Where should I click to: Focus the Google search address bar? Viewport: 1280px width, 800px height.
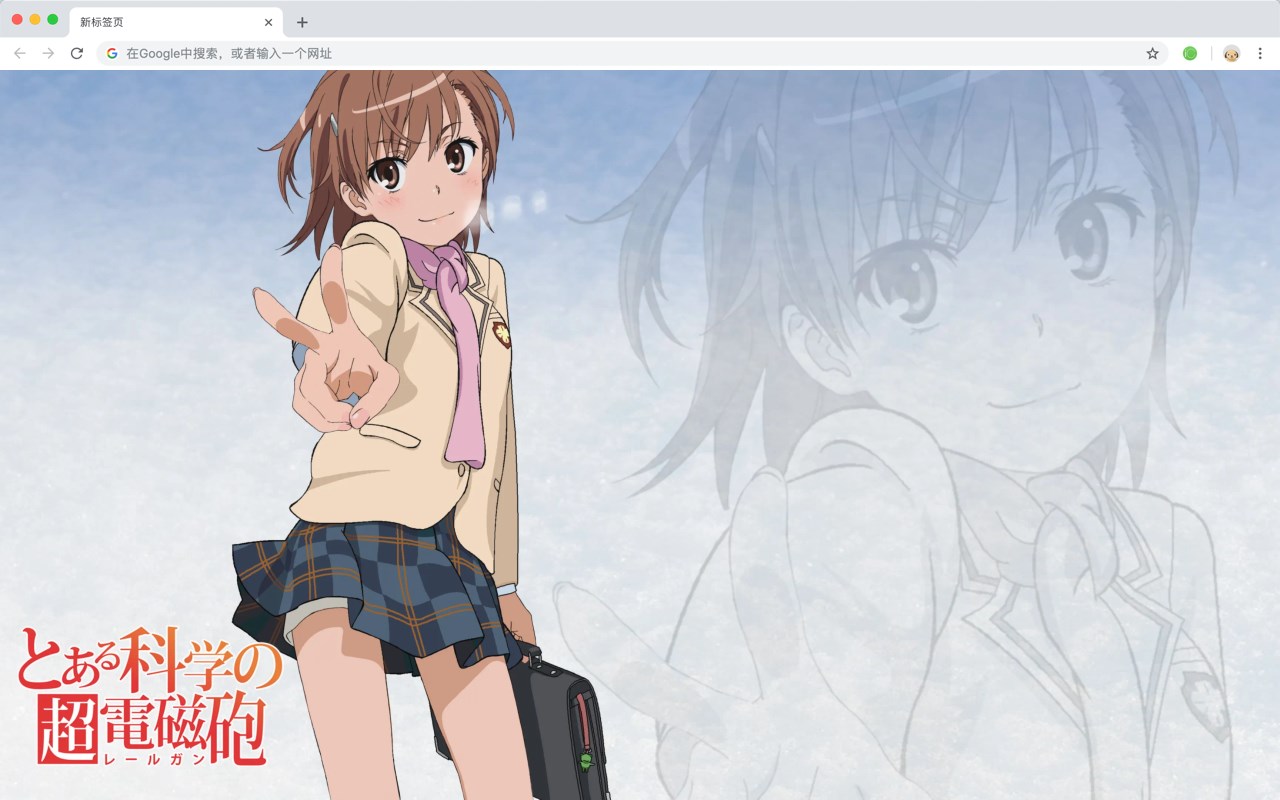632,53
